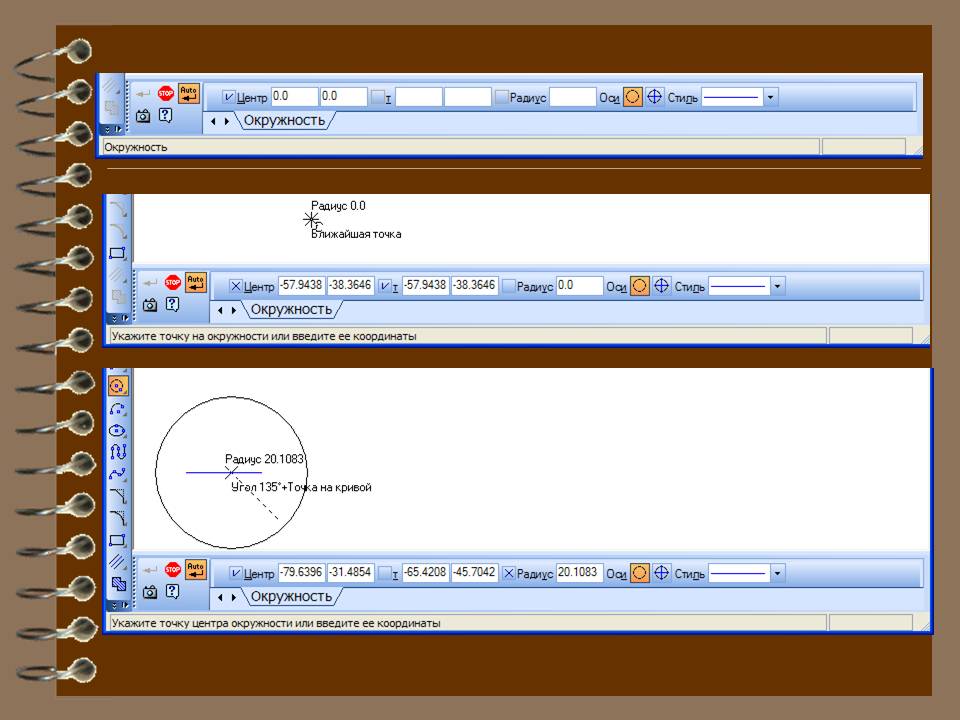Screen dimensions: 960x720
Task: Select the Окружность tab in top panel
Action: click(x=285, y=121)
